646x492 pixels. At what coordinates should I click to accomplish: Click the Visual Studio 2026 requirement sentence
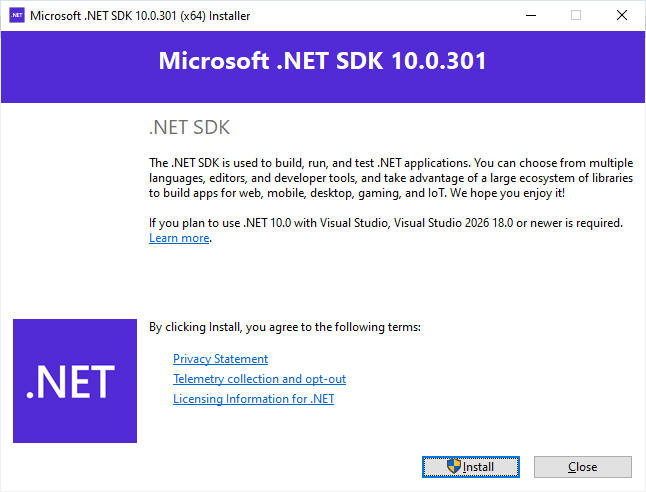(x=386, y=223)
